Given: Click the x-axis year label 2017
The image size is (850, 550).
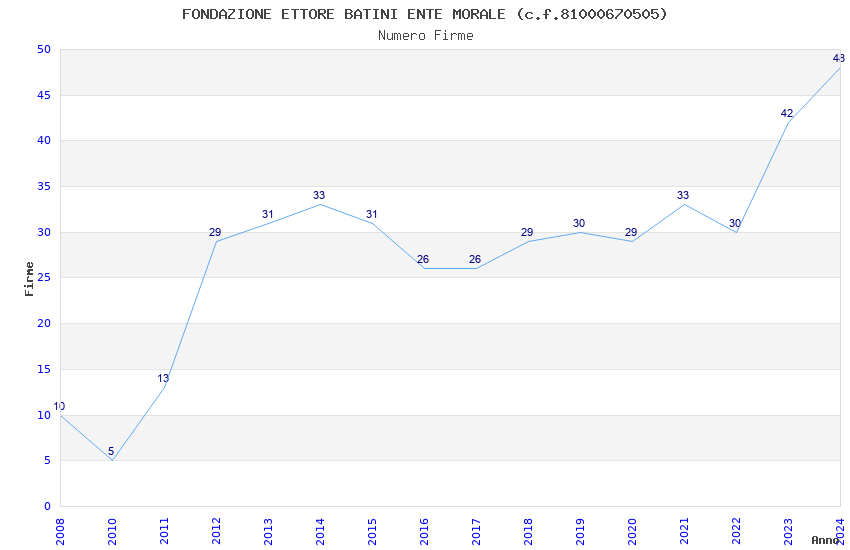Looking at the screenshot, I should coord(476,531).
